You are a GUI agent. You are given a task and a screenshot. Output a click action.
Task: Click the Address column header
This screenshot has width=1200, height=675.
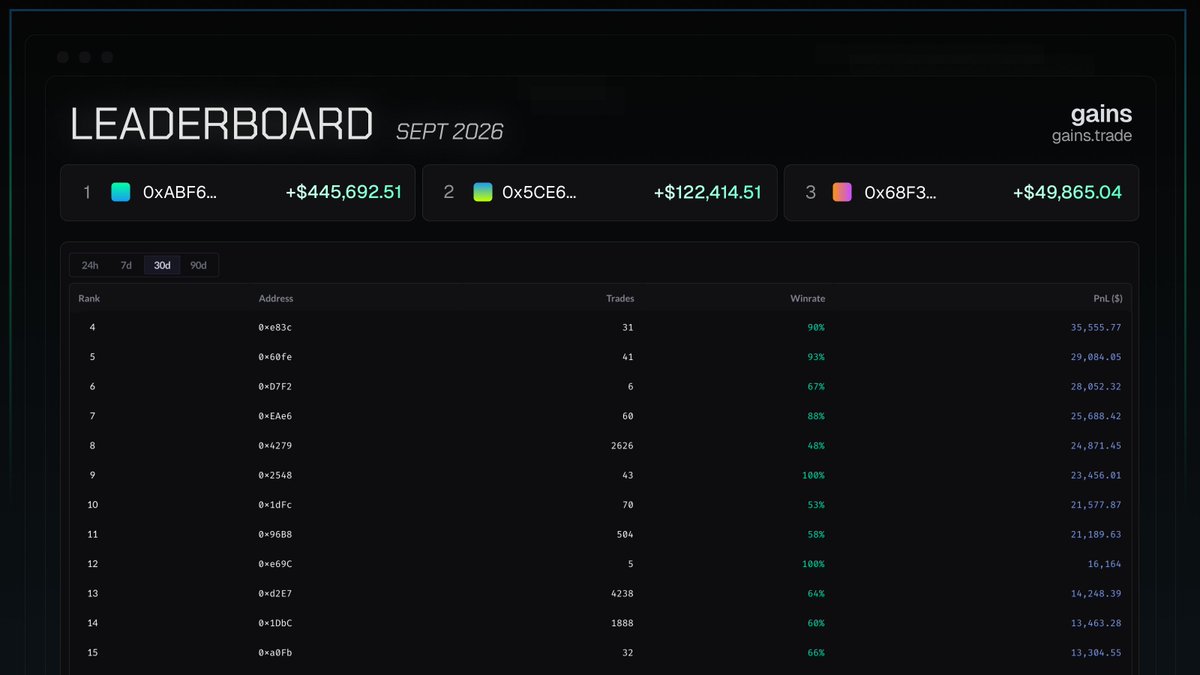pyautogui.click(x=276, y=298)
